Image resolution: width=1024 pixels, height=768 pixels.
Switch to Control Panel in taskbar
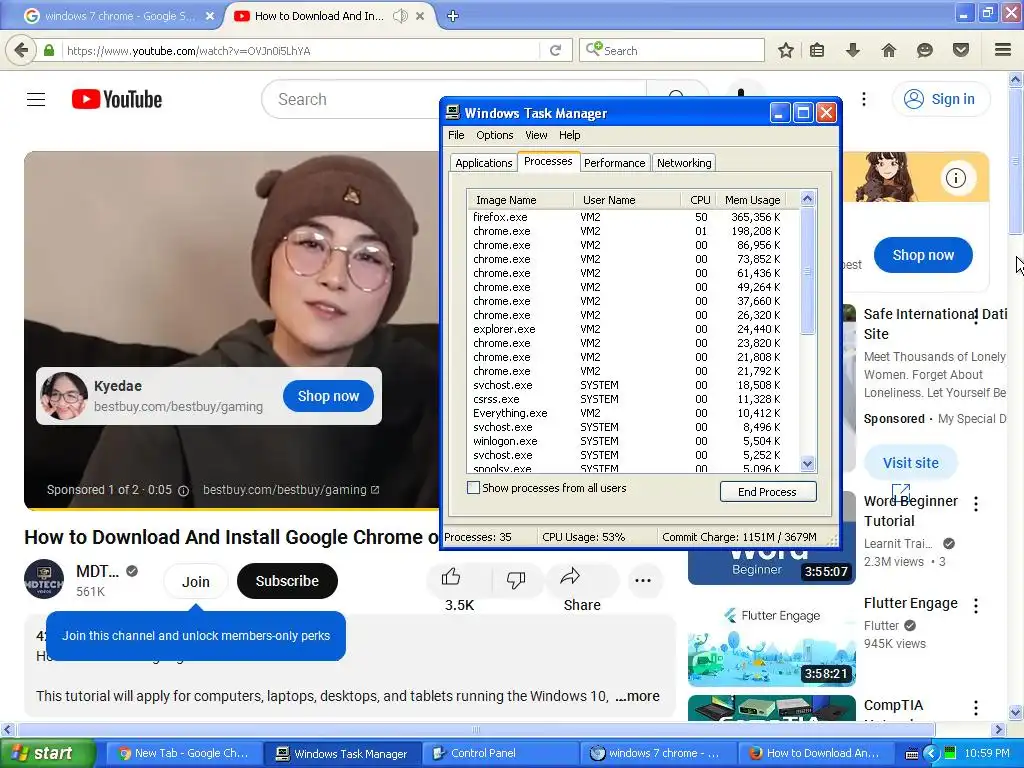coord(500,753)
